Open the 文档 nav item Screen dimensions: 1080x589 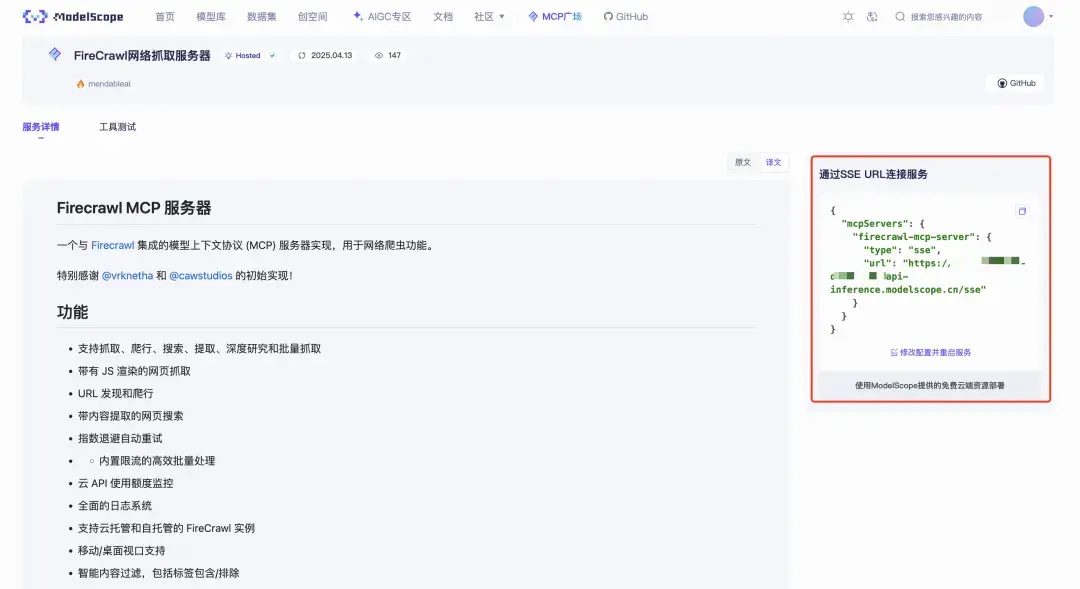tap(443, 17)
